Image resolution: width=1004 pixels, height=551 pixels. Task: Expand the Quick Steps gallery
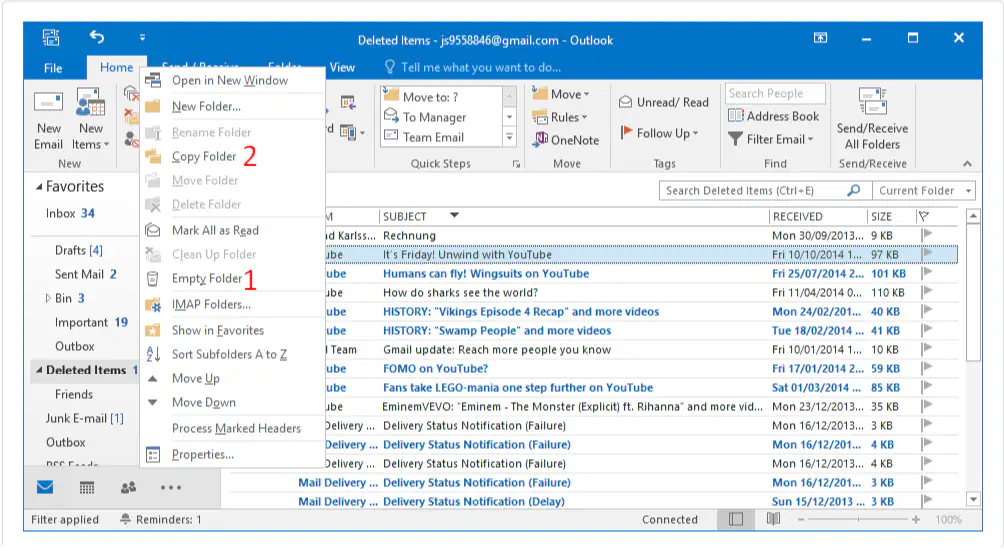click(510, 137)
